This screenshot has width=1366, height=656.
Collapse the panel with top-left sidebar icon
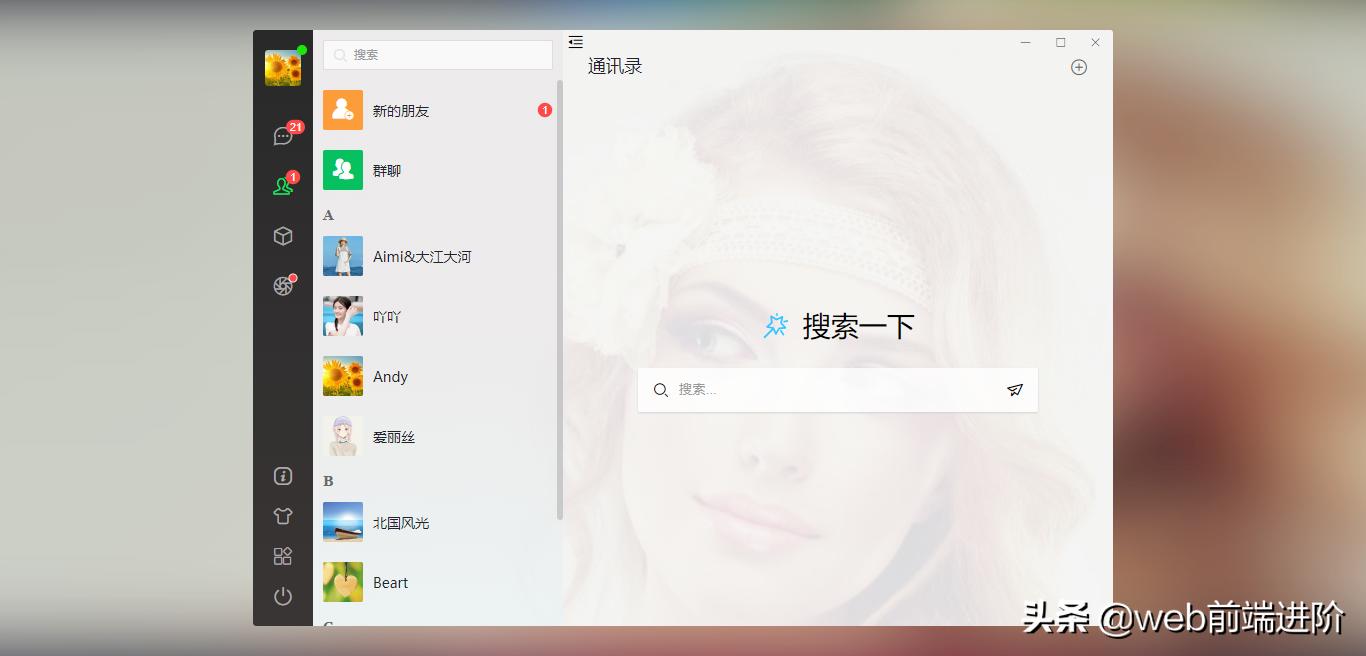(576, 42)
